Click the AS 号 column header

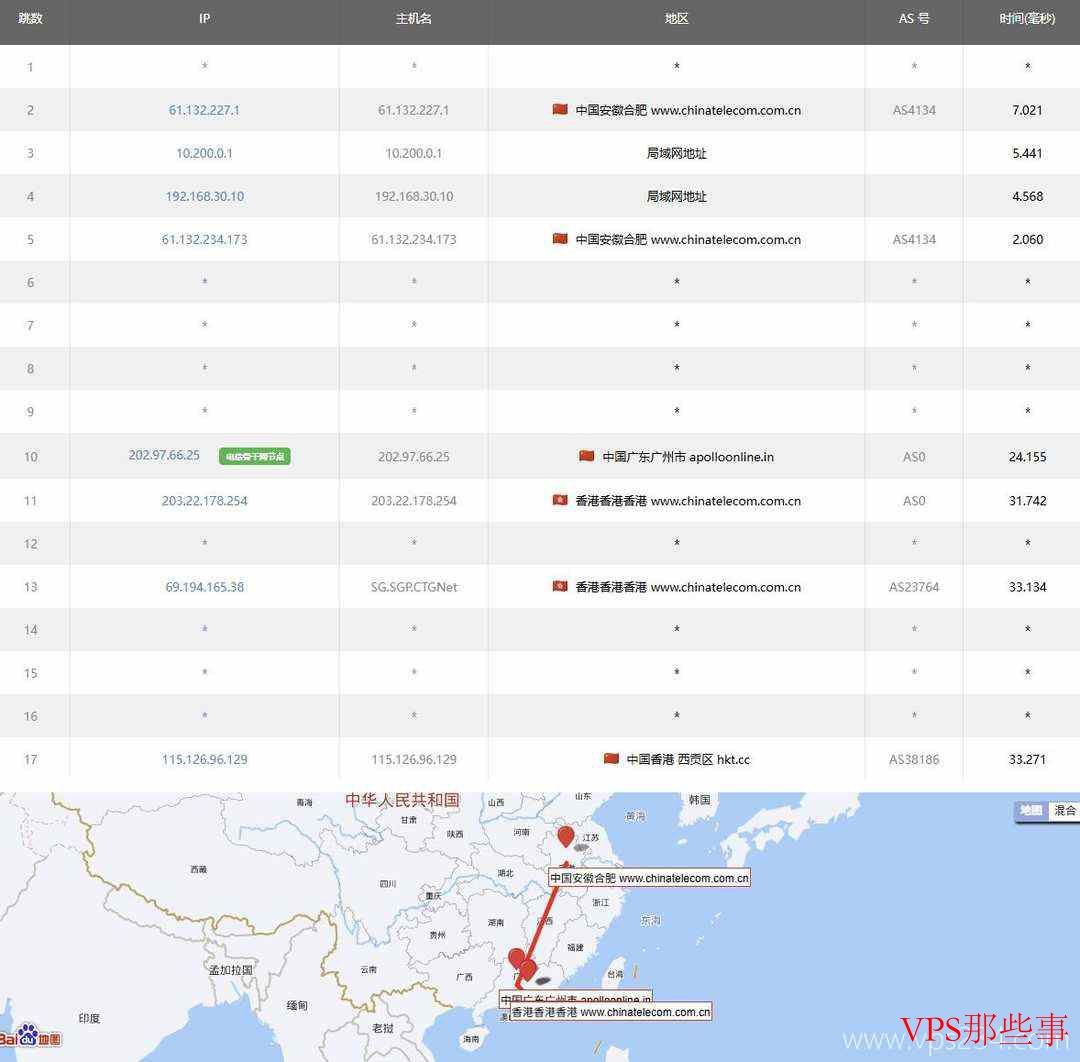[914, 19]
